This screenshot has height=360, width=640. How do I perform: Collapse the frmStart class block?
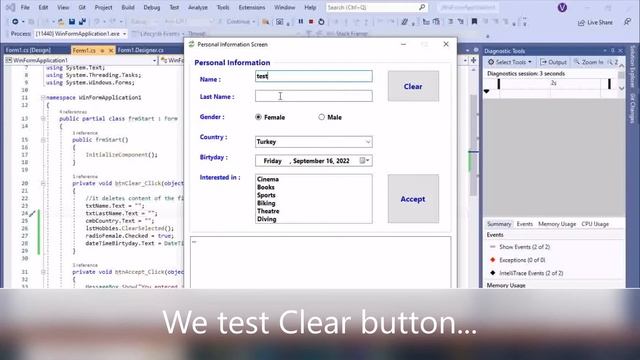click(43, 119)
